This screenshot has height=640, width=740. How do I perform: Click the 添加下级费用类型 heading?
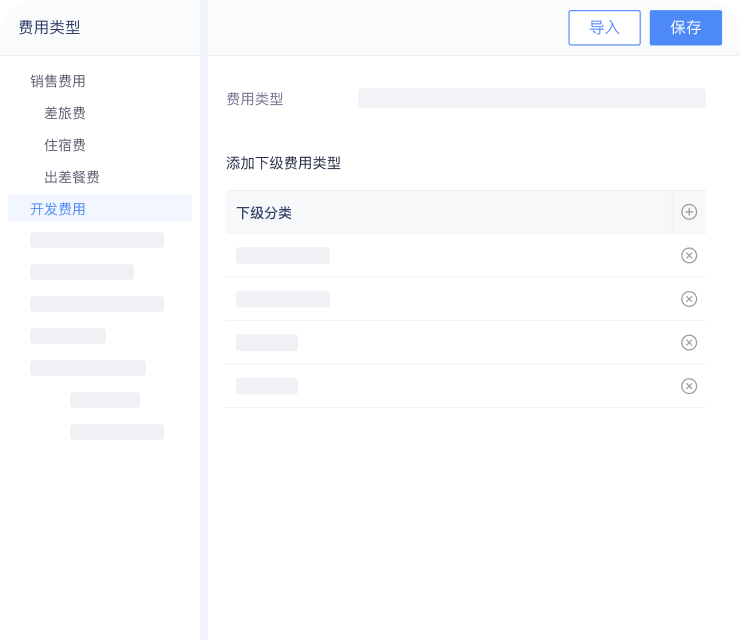pos(284,163)
